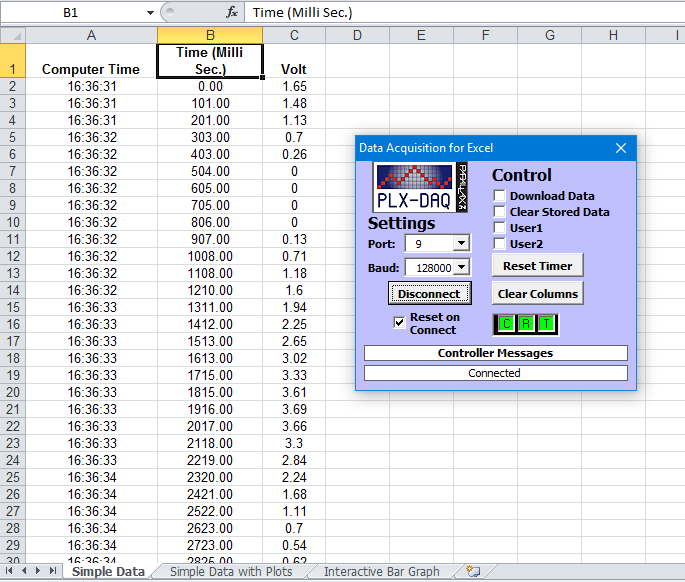The width and height of the screenshot is (685, 582).
Task: Enable the Download Data checkbox
Action: point(499,195)
